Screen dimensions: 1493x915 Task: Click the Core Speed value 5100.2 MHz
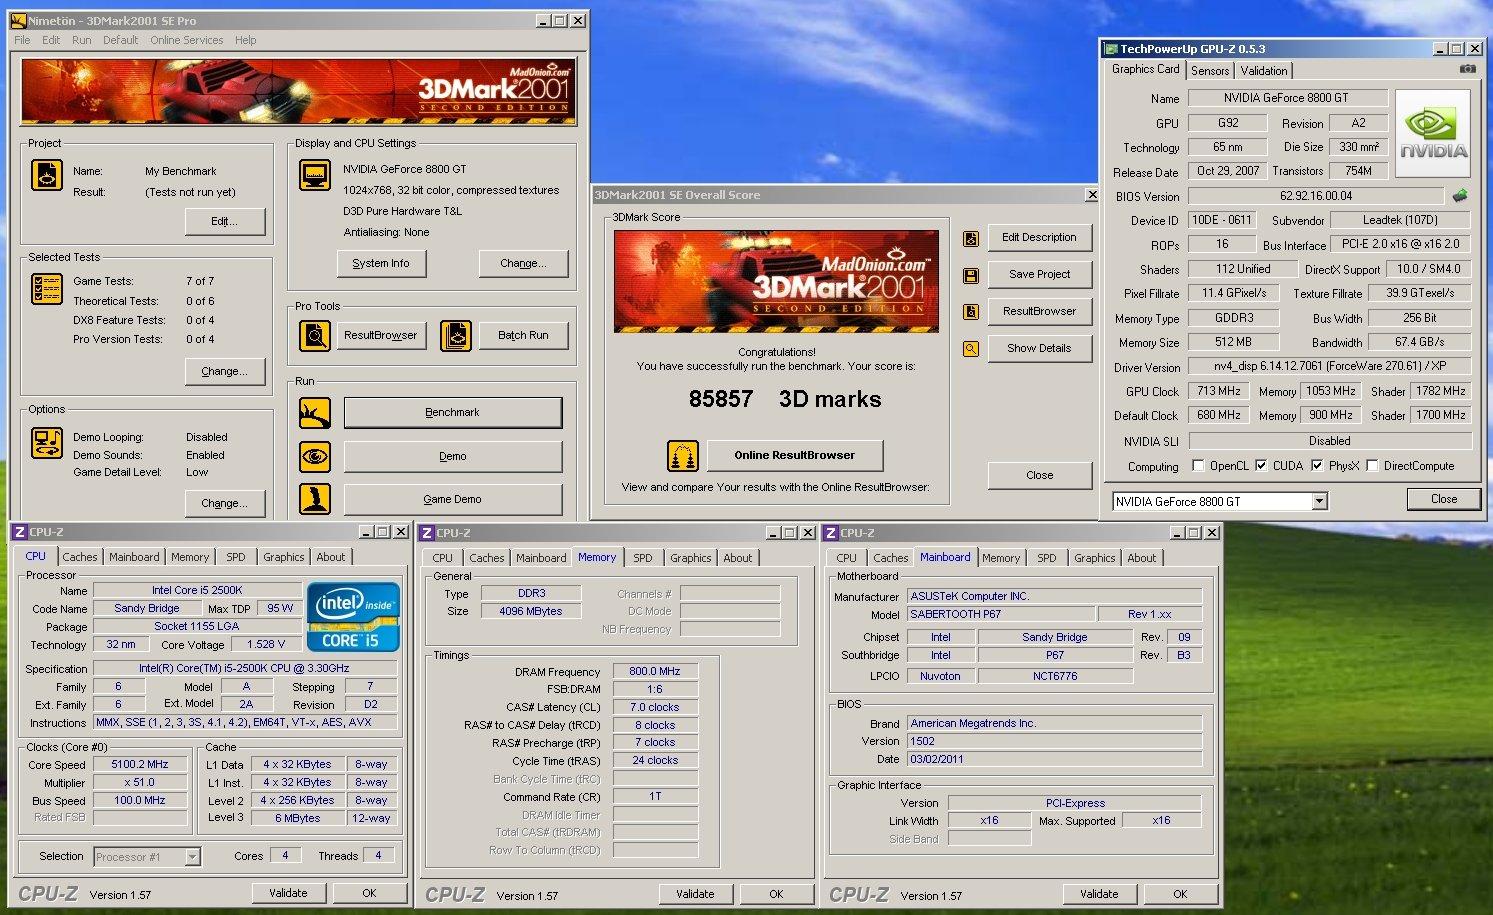[140, 765]
